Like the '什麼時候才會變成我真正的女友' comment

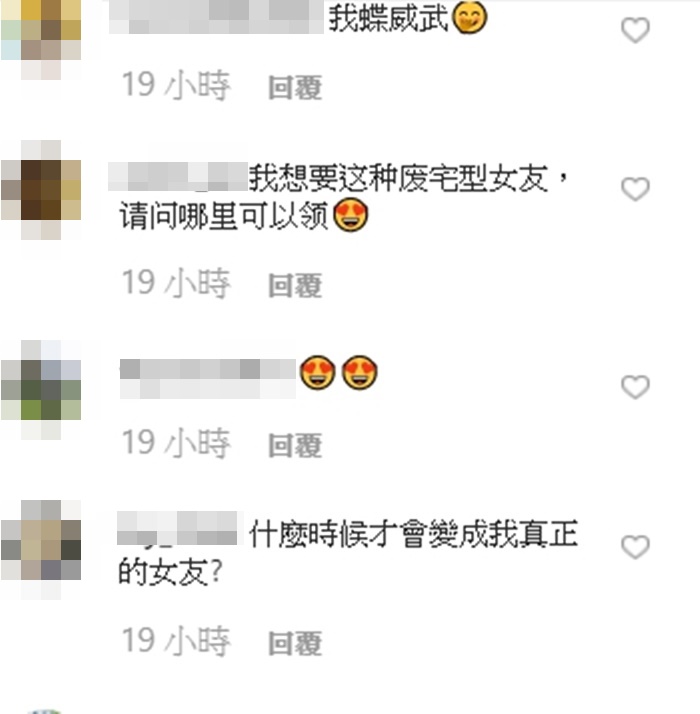[x=635, y=546]
